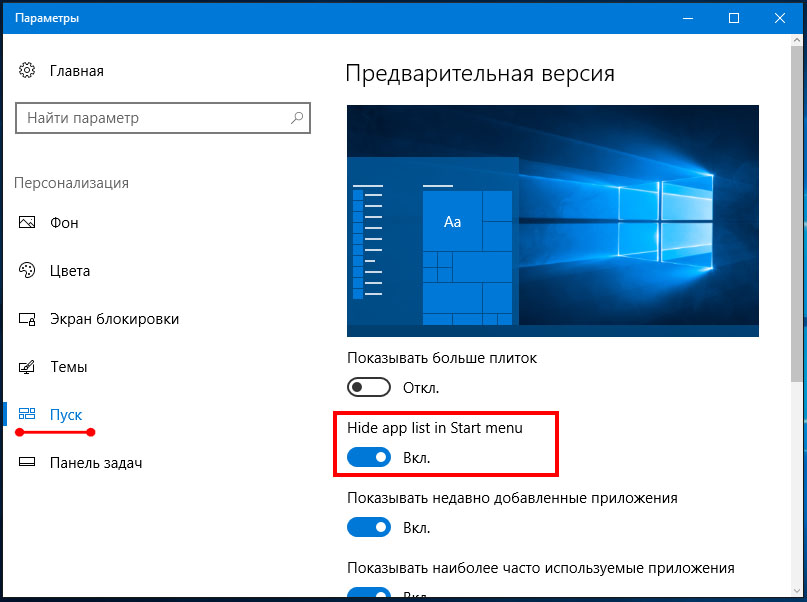Click the Показывать больше плиток label
The image size is (807, 602).
click(x=442, y=358)
